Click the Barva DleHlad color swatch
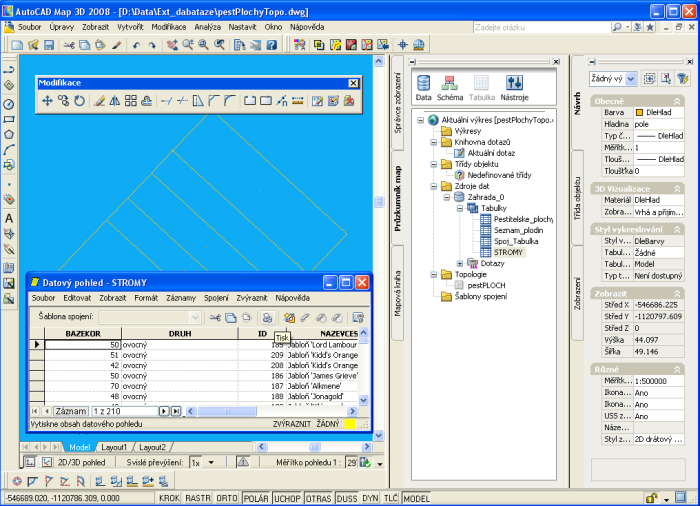Screen dimensions: 700x506 (x=639, y=113)
